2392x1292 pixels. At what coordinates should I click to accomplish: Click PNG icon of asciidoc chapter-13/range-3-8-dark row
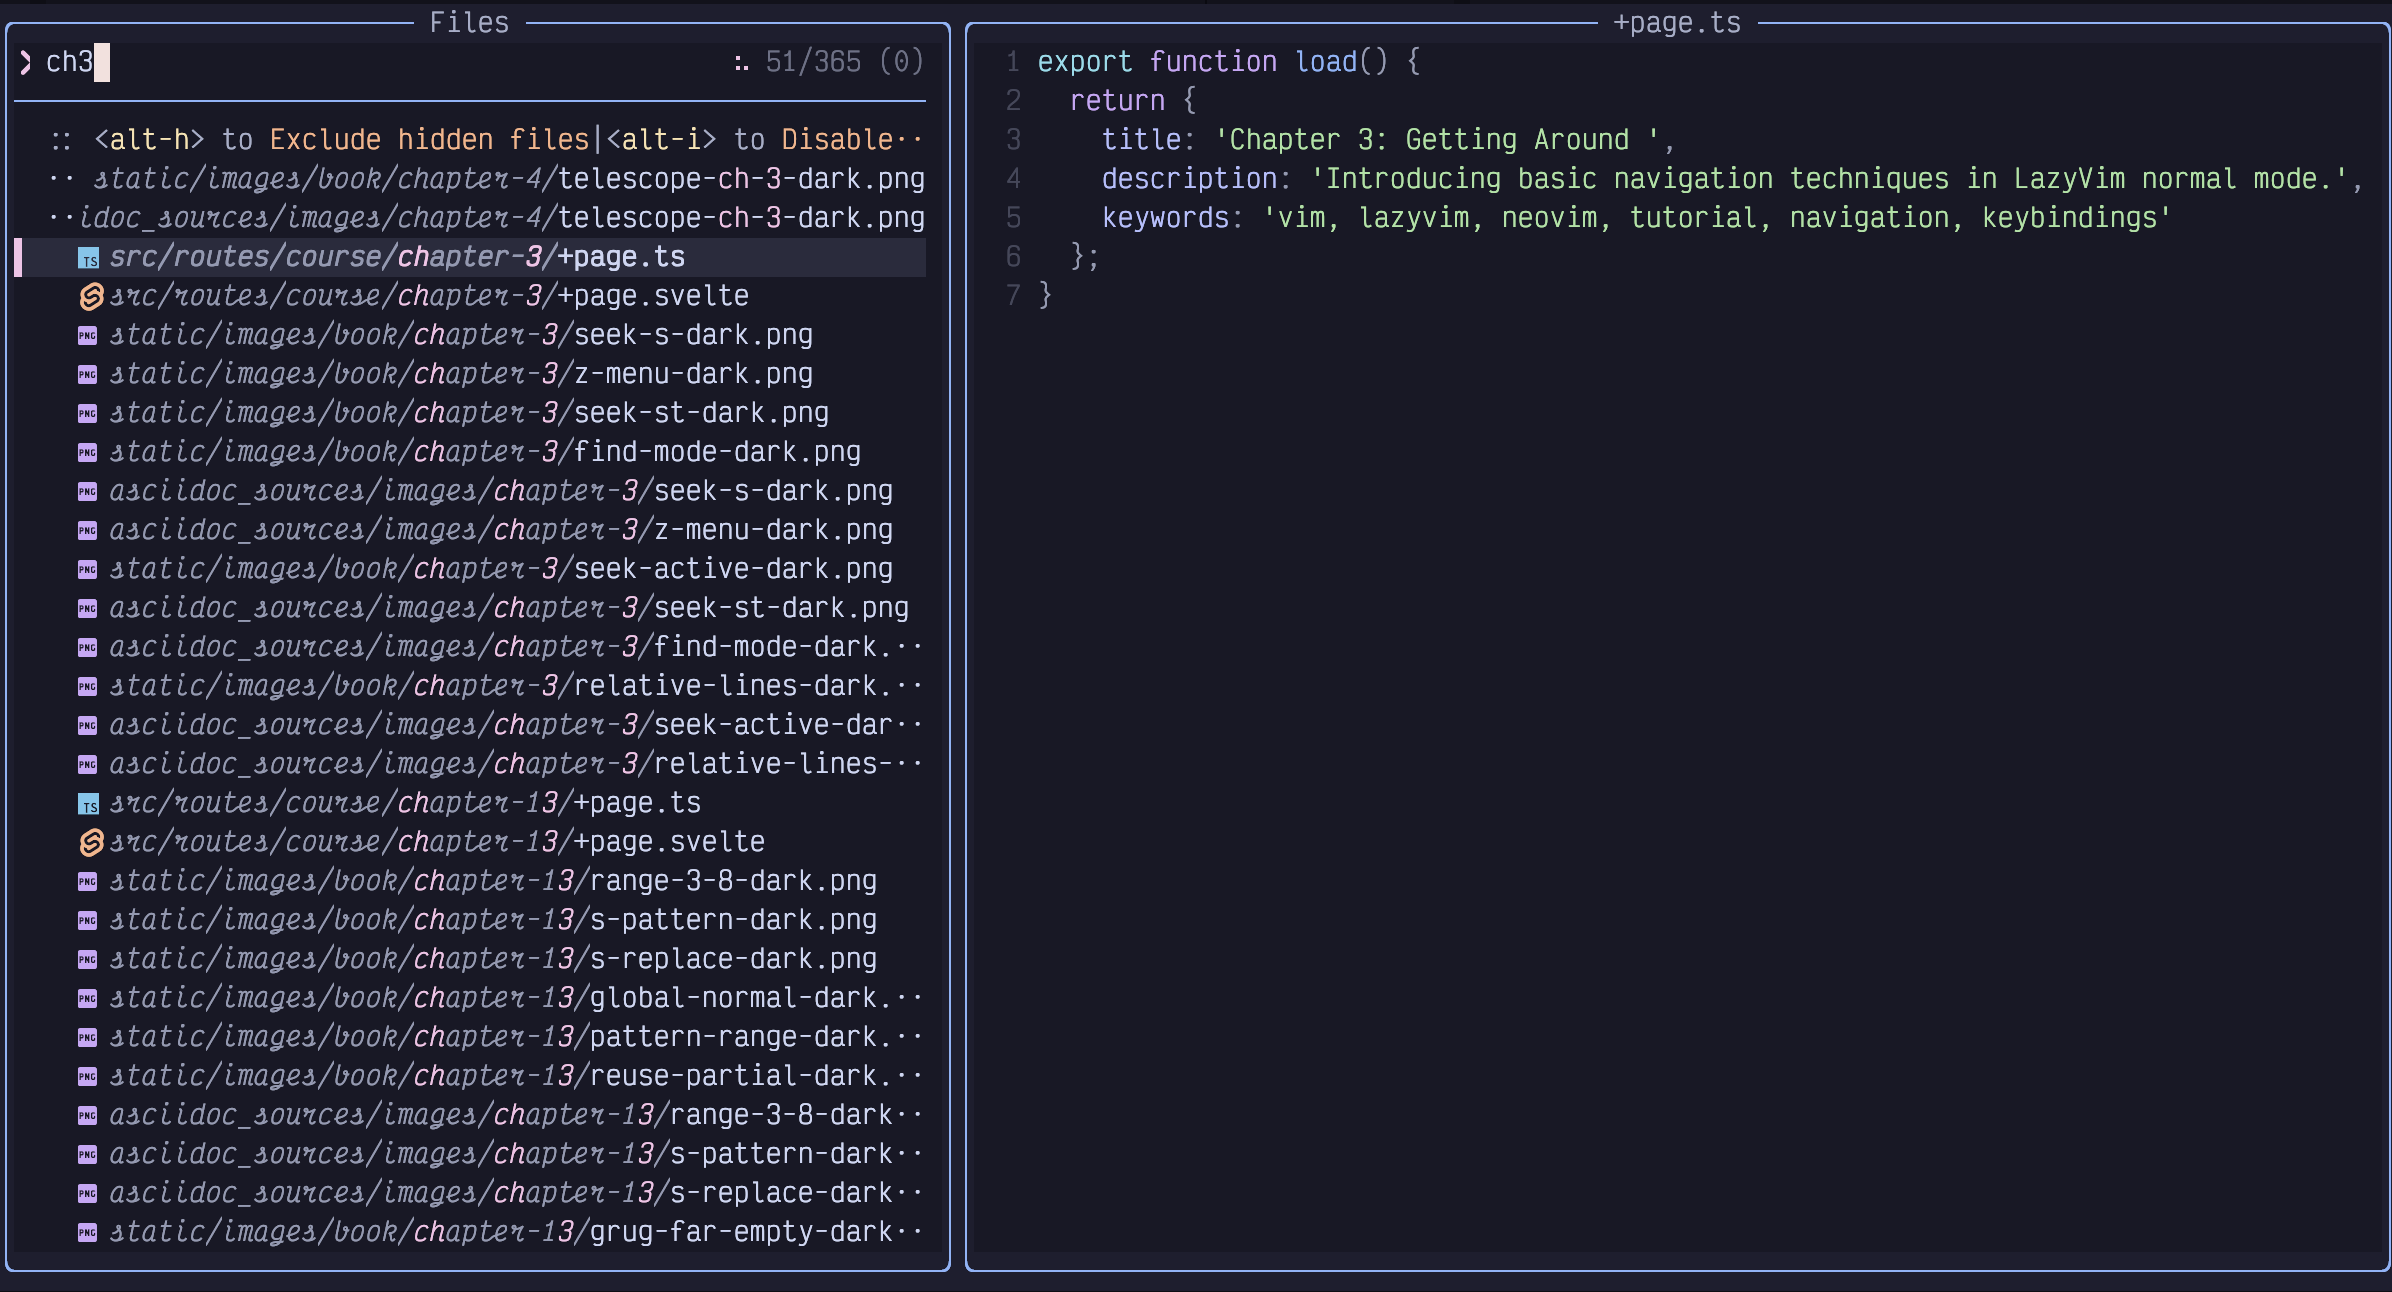click(88, 1116)
